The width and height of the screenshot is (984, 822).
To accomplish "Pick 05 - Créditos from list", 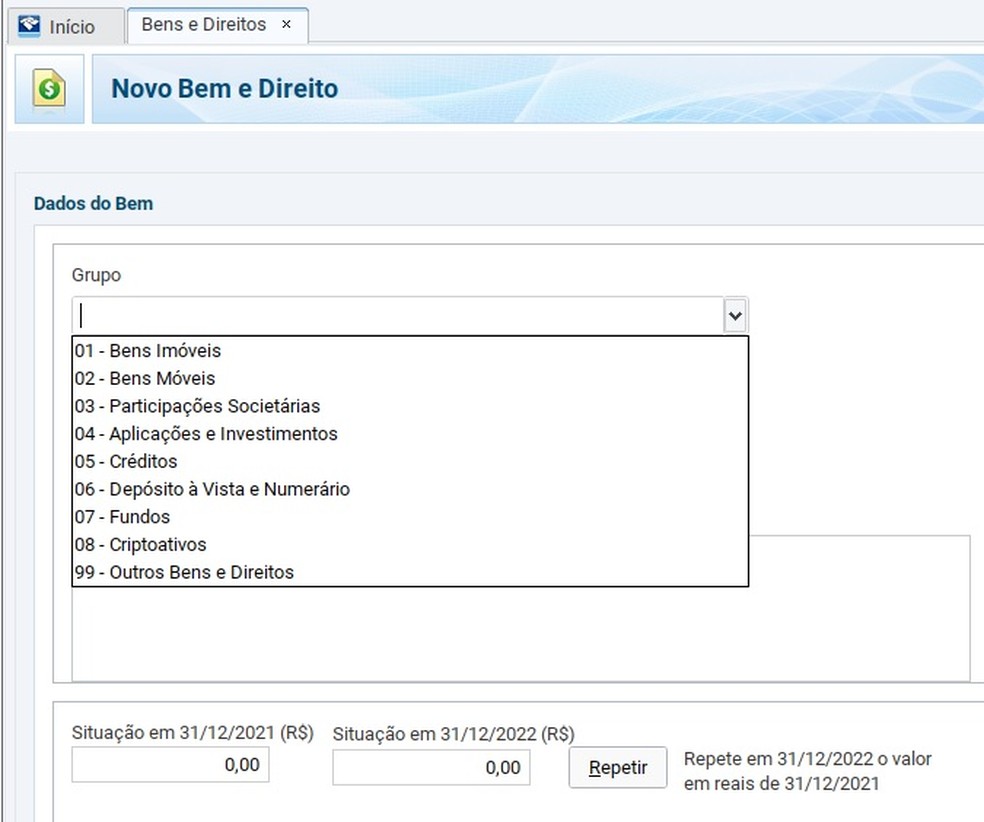I will 126,462.
